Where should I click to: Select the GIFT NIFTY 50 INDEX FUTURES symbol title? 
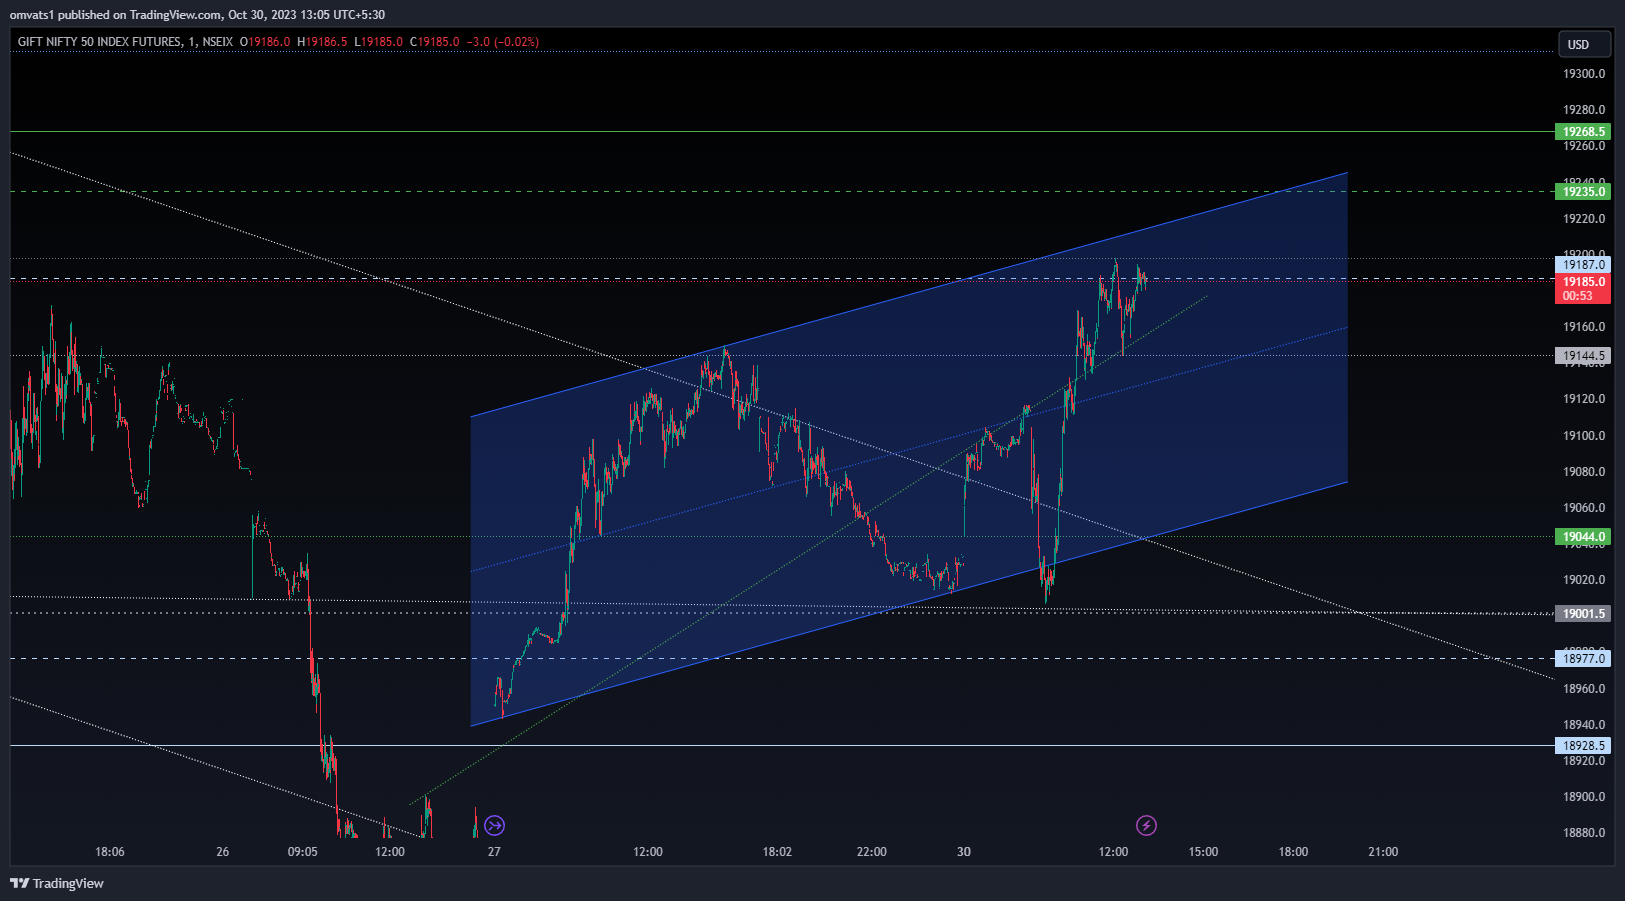[100, 42]
